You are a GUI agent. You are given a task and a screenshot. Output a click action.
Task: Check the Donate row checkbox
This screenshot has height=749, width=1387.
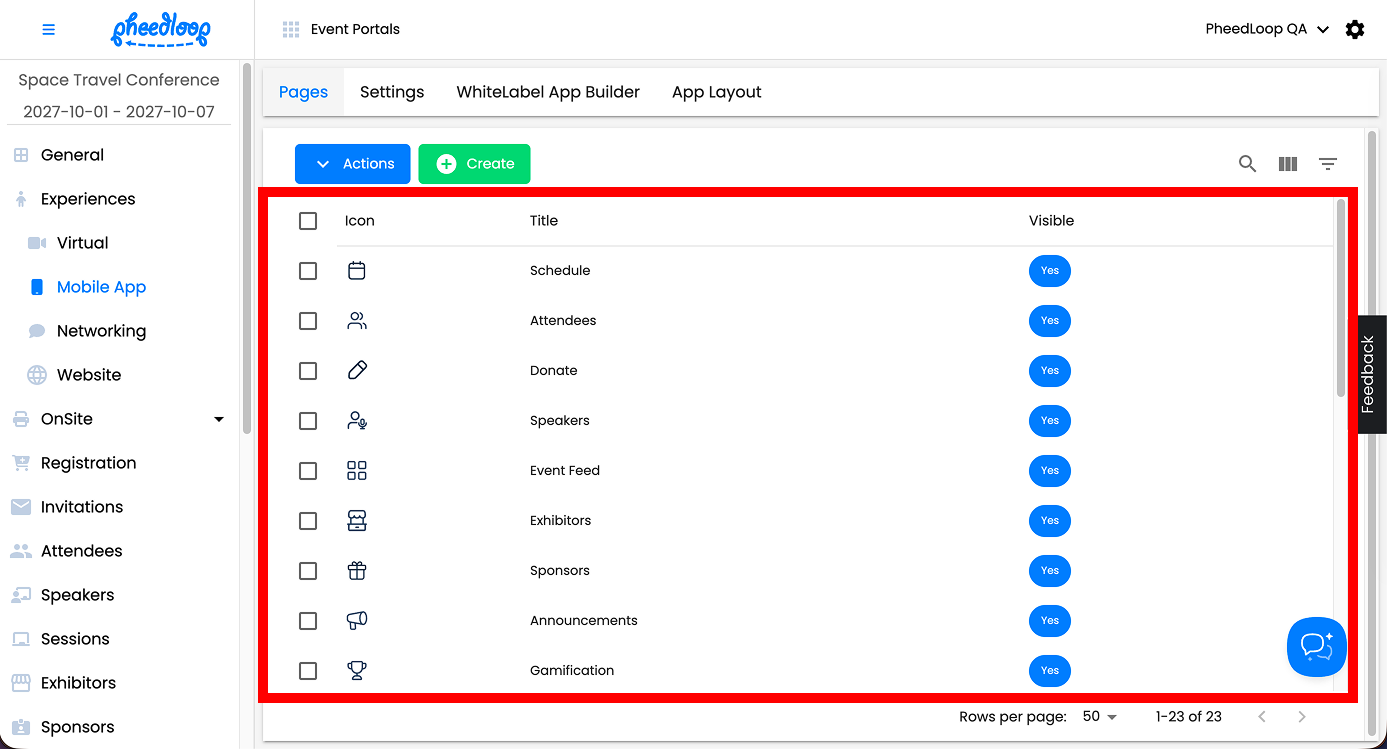308,371
